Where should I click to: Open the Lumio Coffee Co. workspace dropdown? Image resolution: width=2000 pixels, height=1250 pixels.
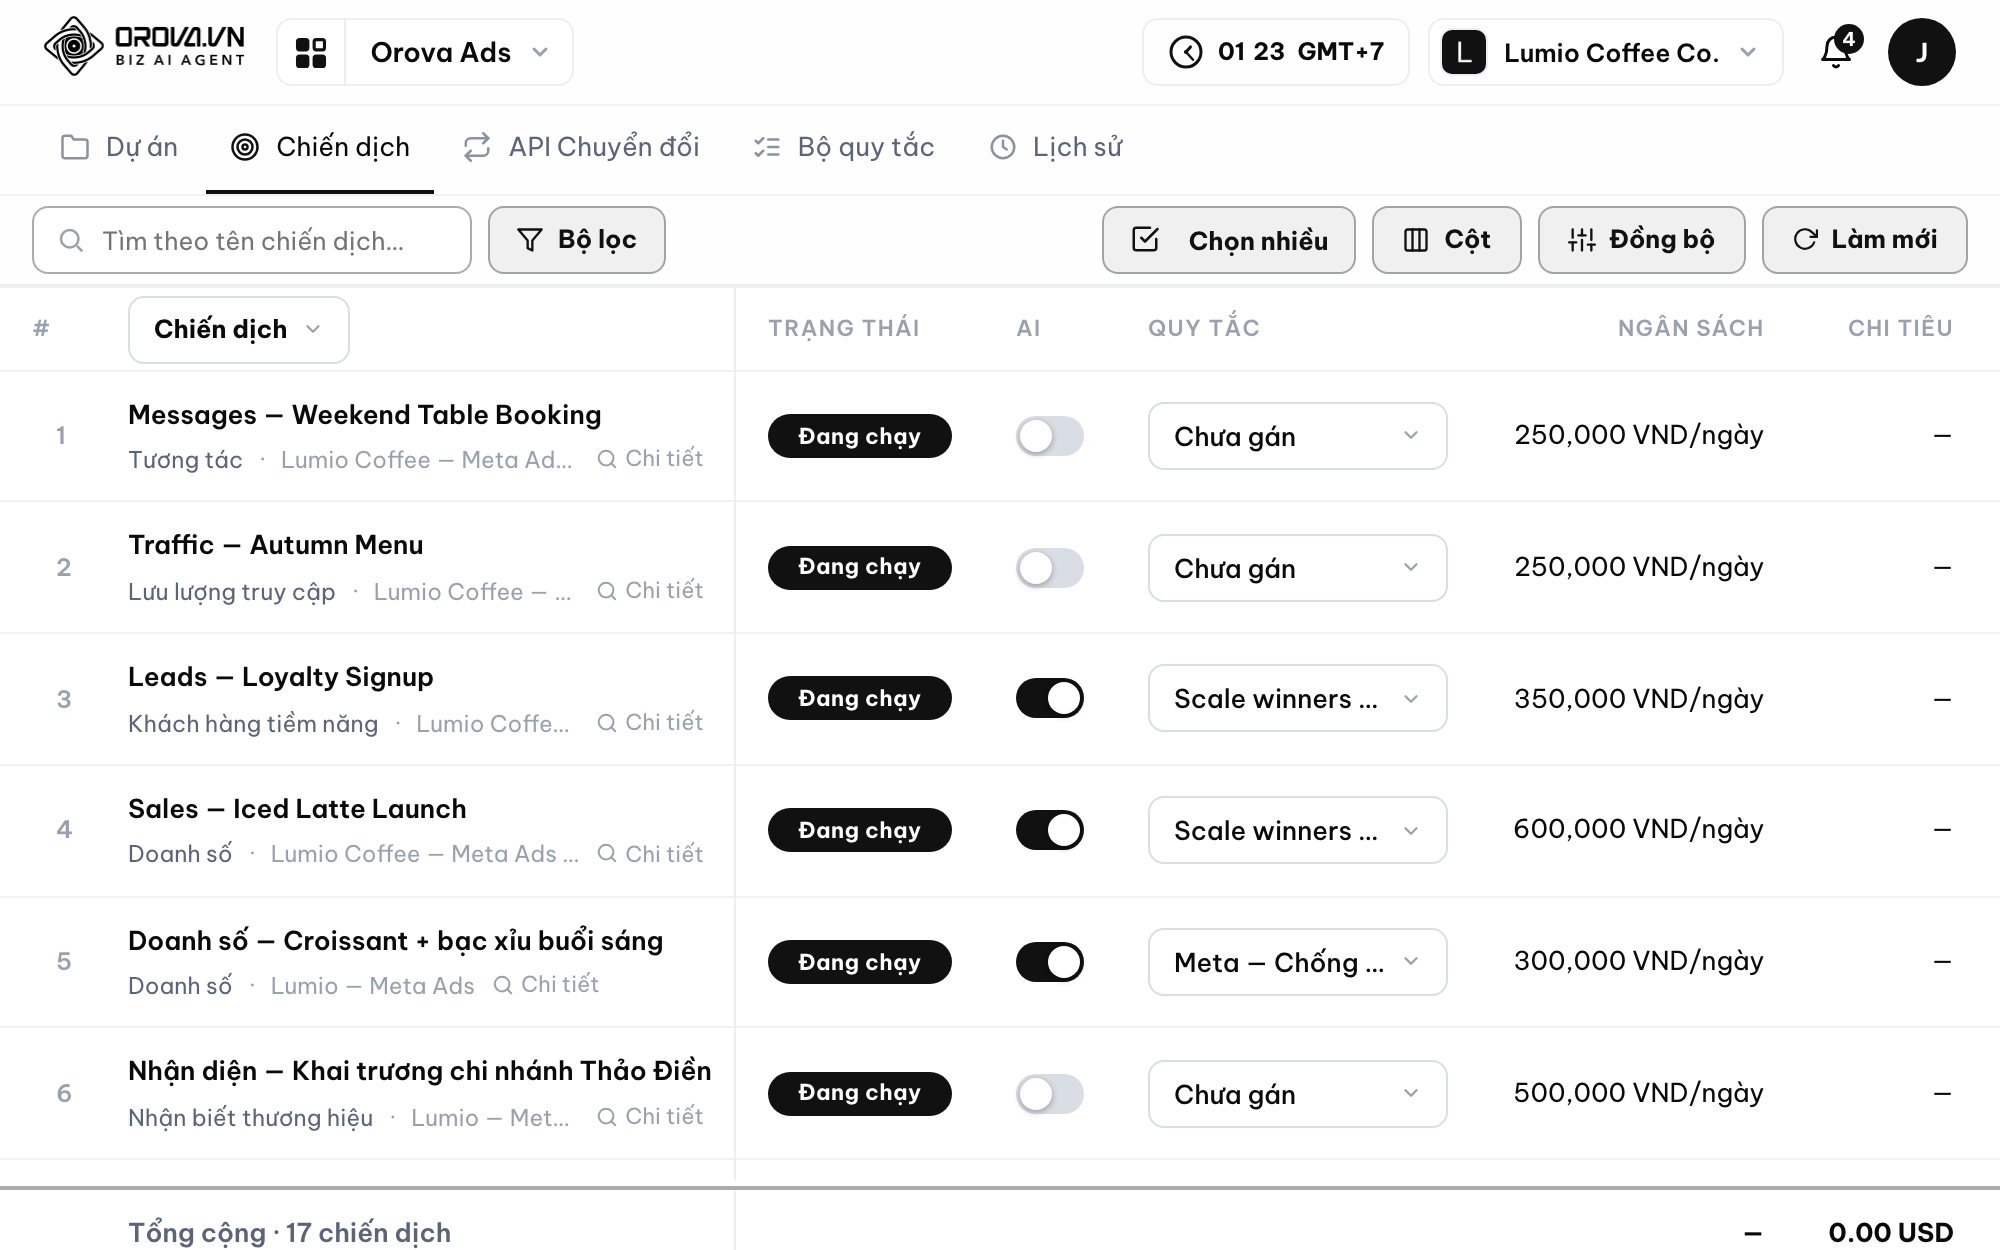tap(1606, 52)
